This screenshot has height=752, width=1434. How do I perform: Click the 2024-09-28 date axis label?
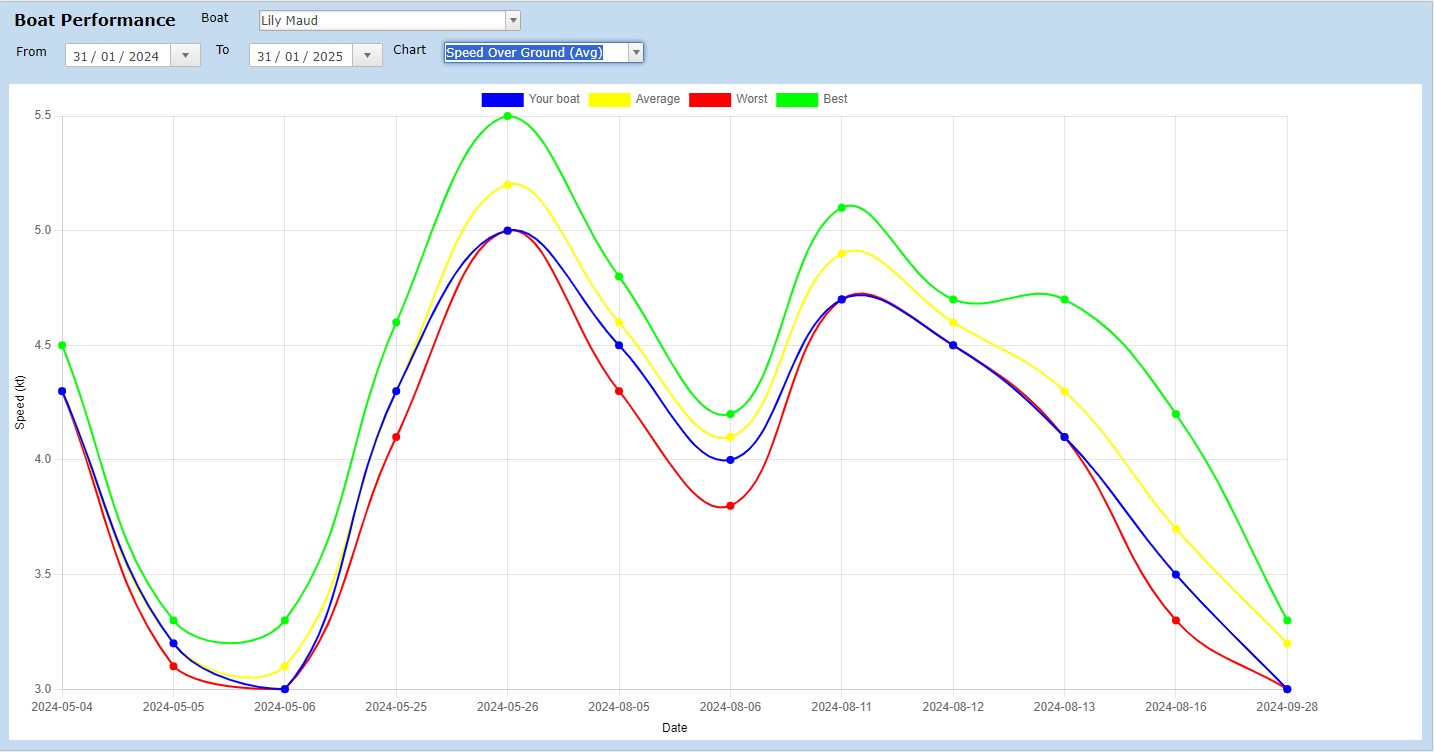pos(1287,706)
